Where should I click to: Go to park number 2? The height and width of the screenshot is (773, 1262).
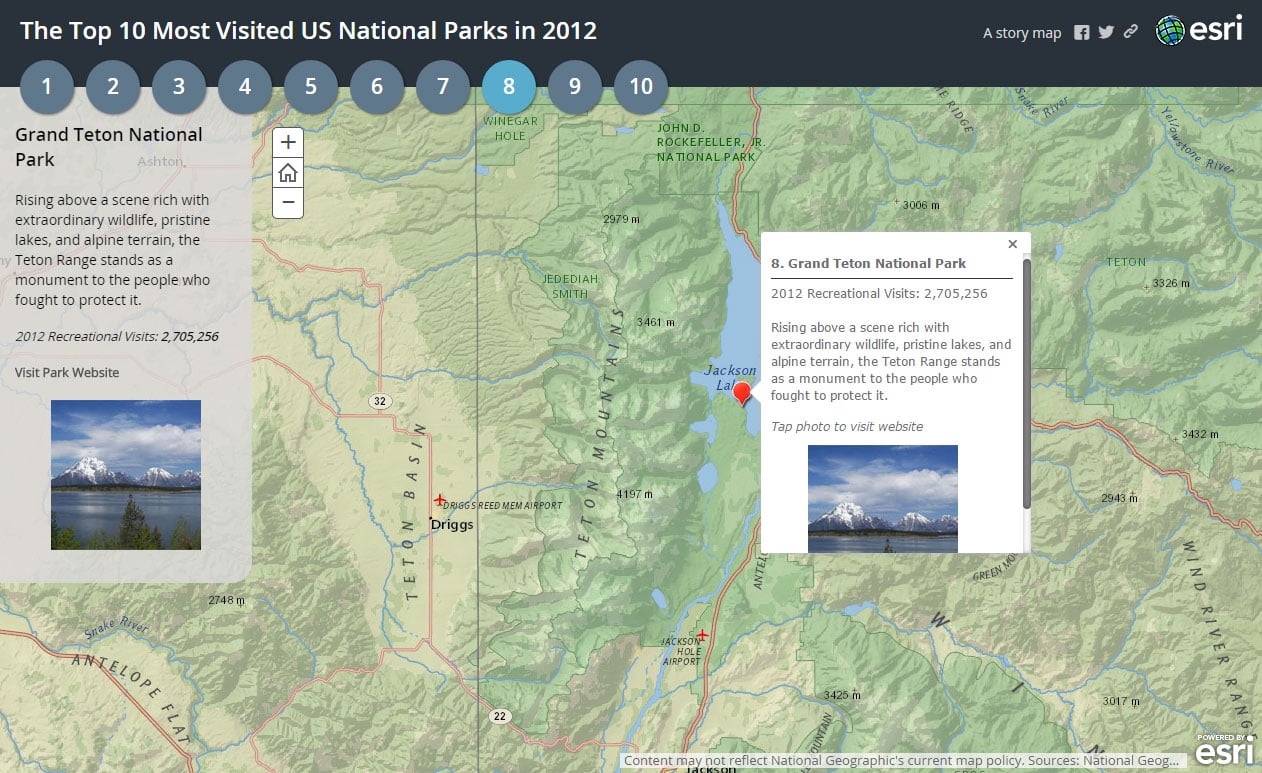(112, 87)
